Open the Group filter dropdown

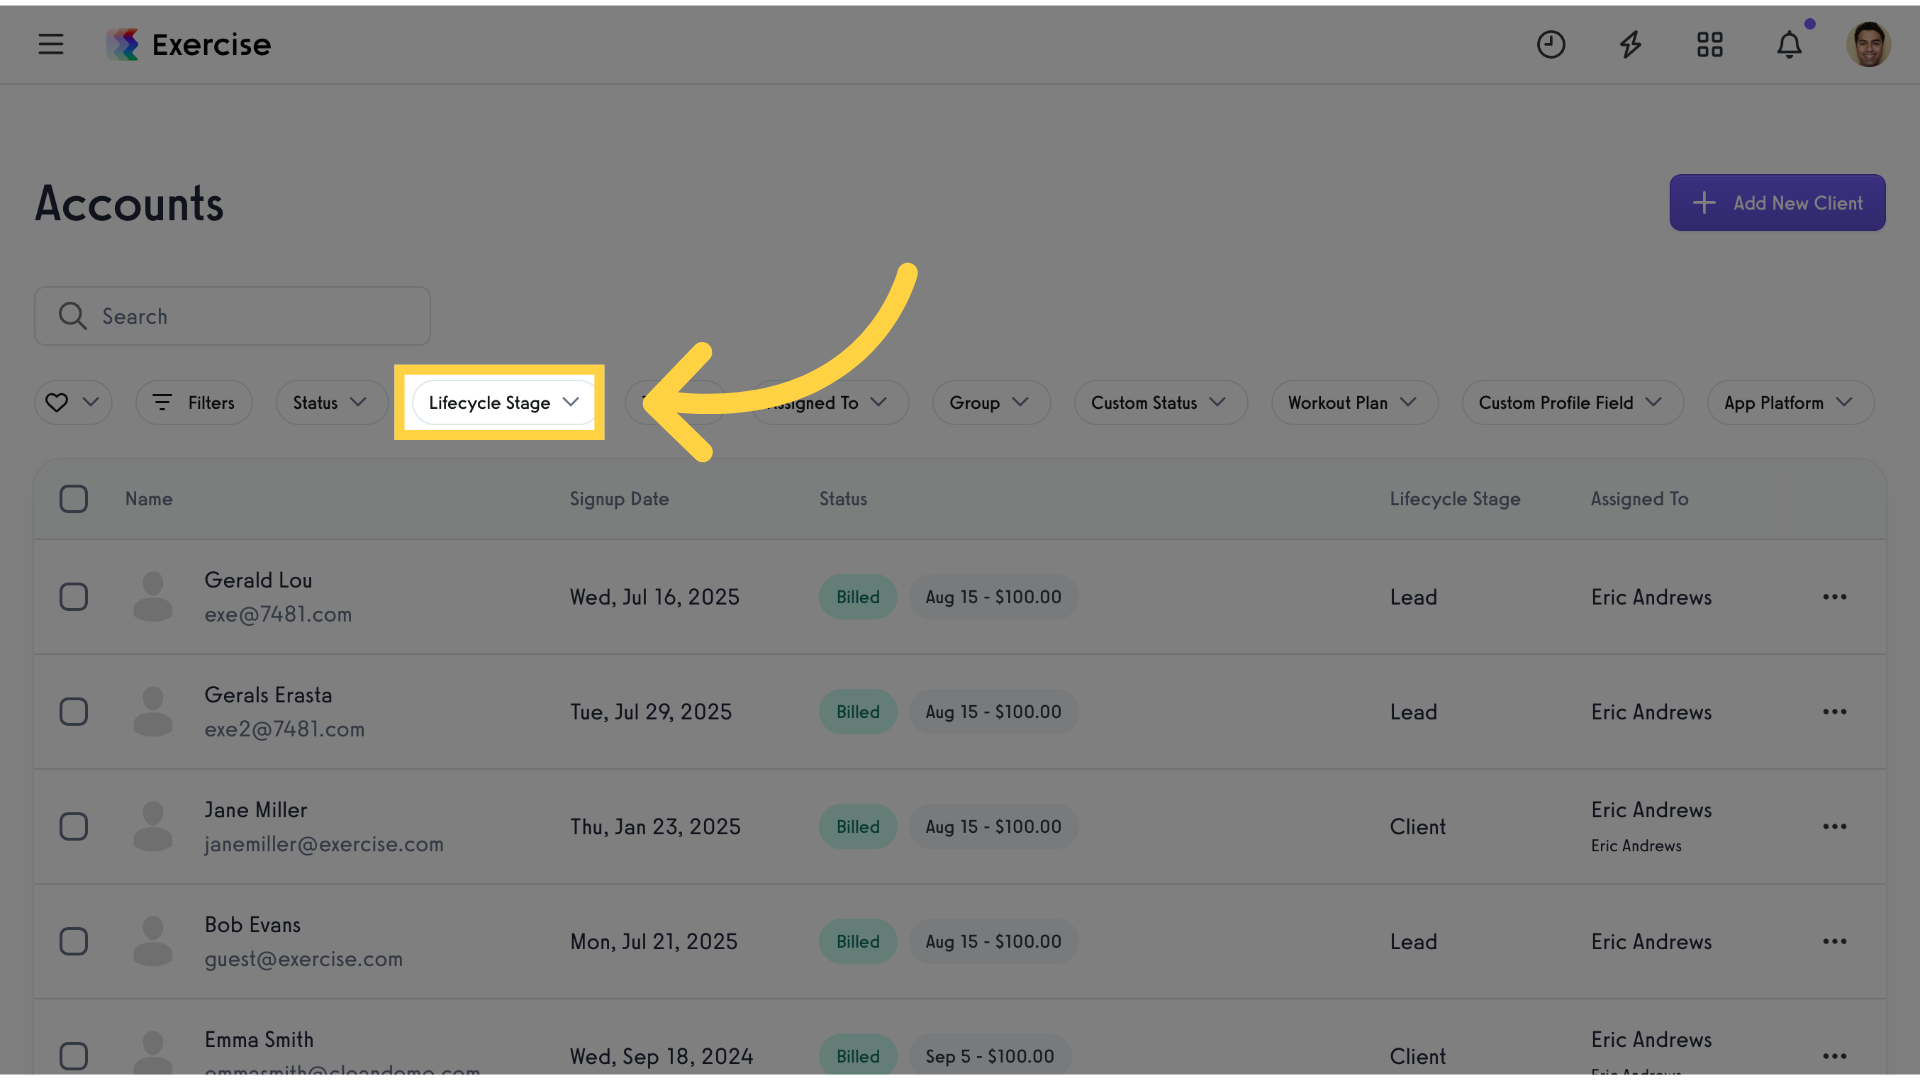pyautogui.click(x=991, y=402)
